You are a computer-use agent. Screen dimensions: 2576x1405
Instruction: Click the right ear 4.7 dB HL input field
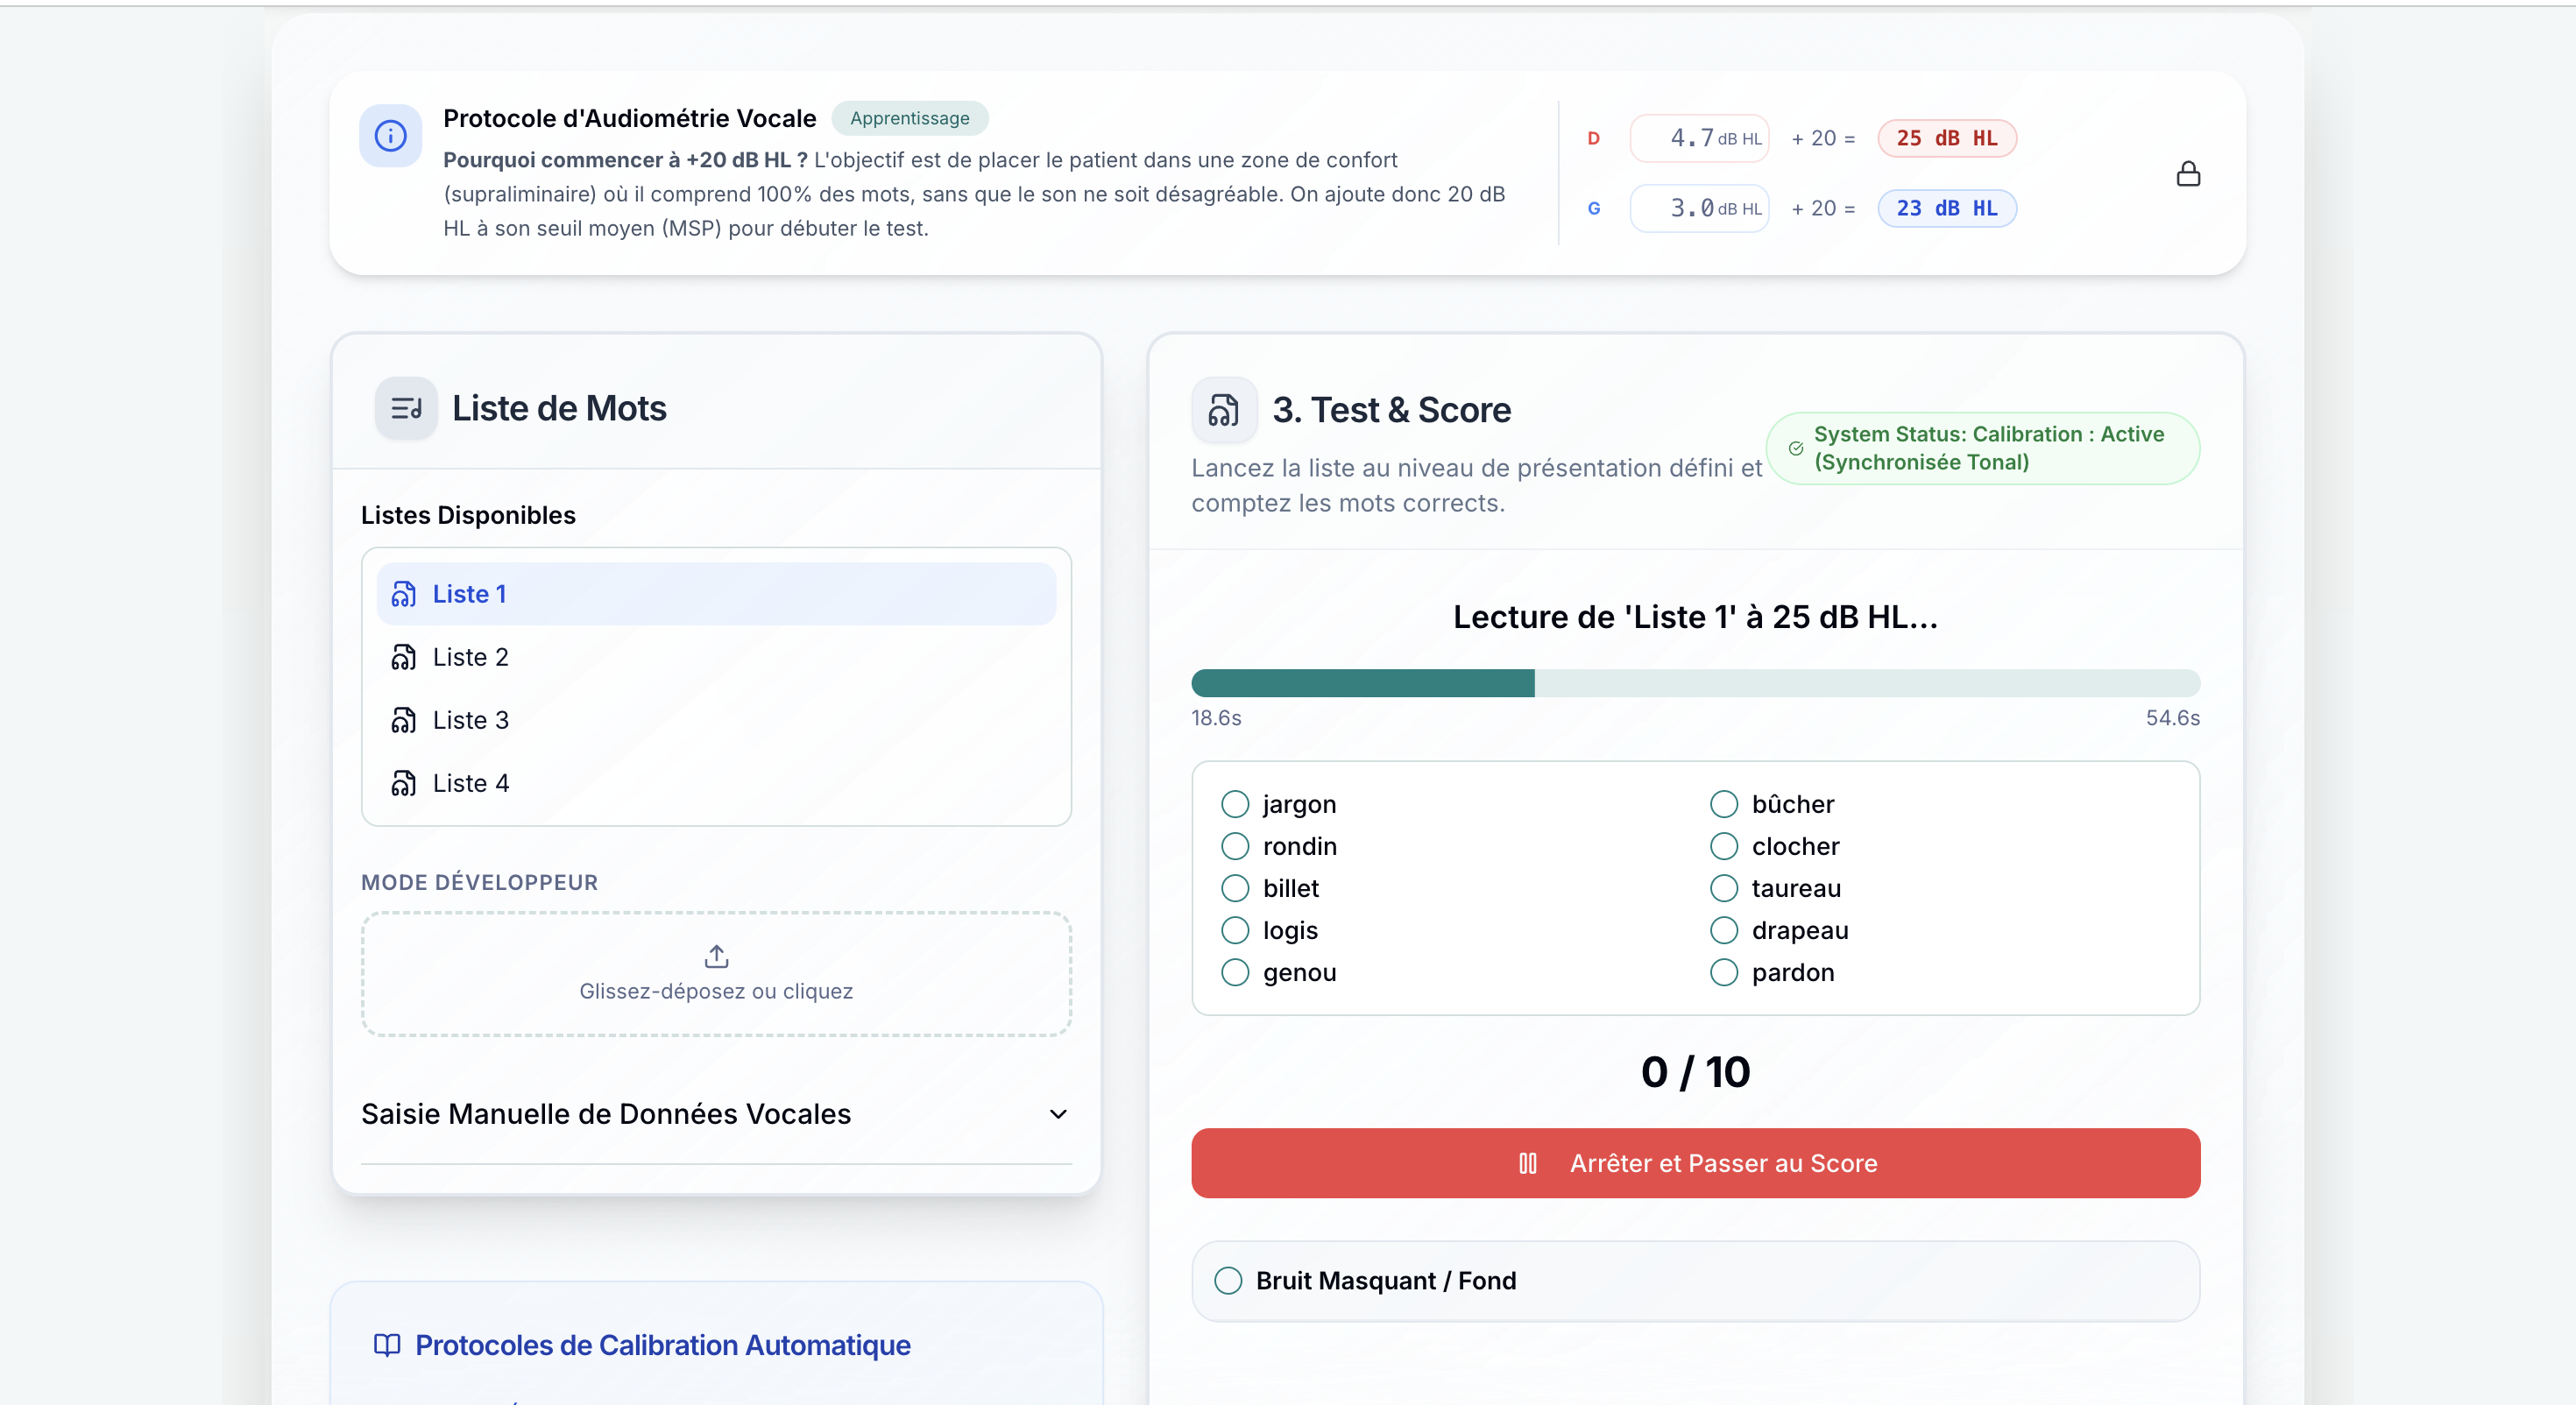click(1690, 138)
